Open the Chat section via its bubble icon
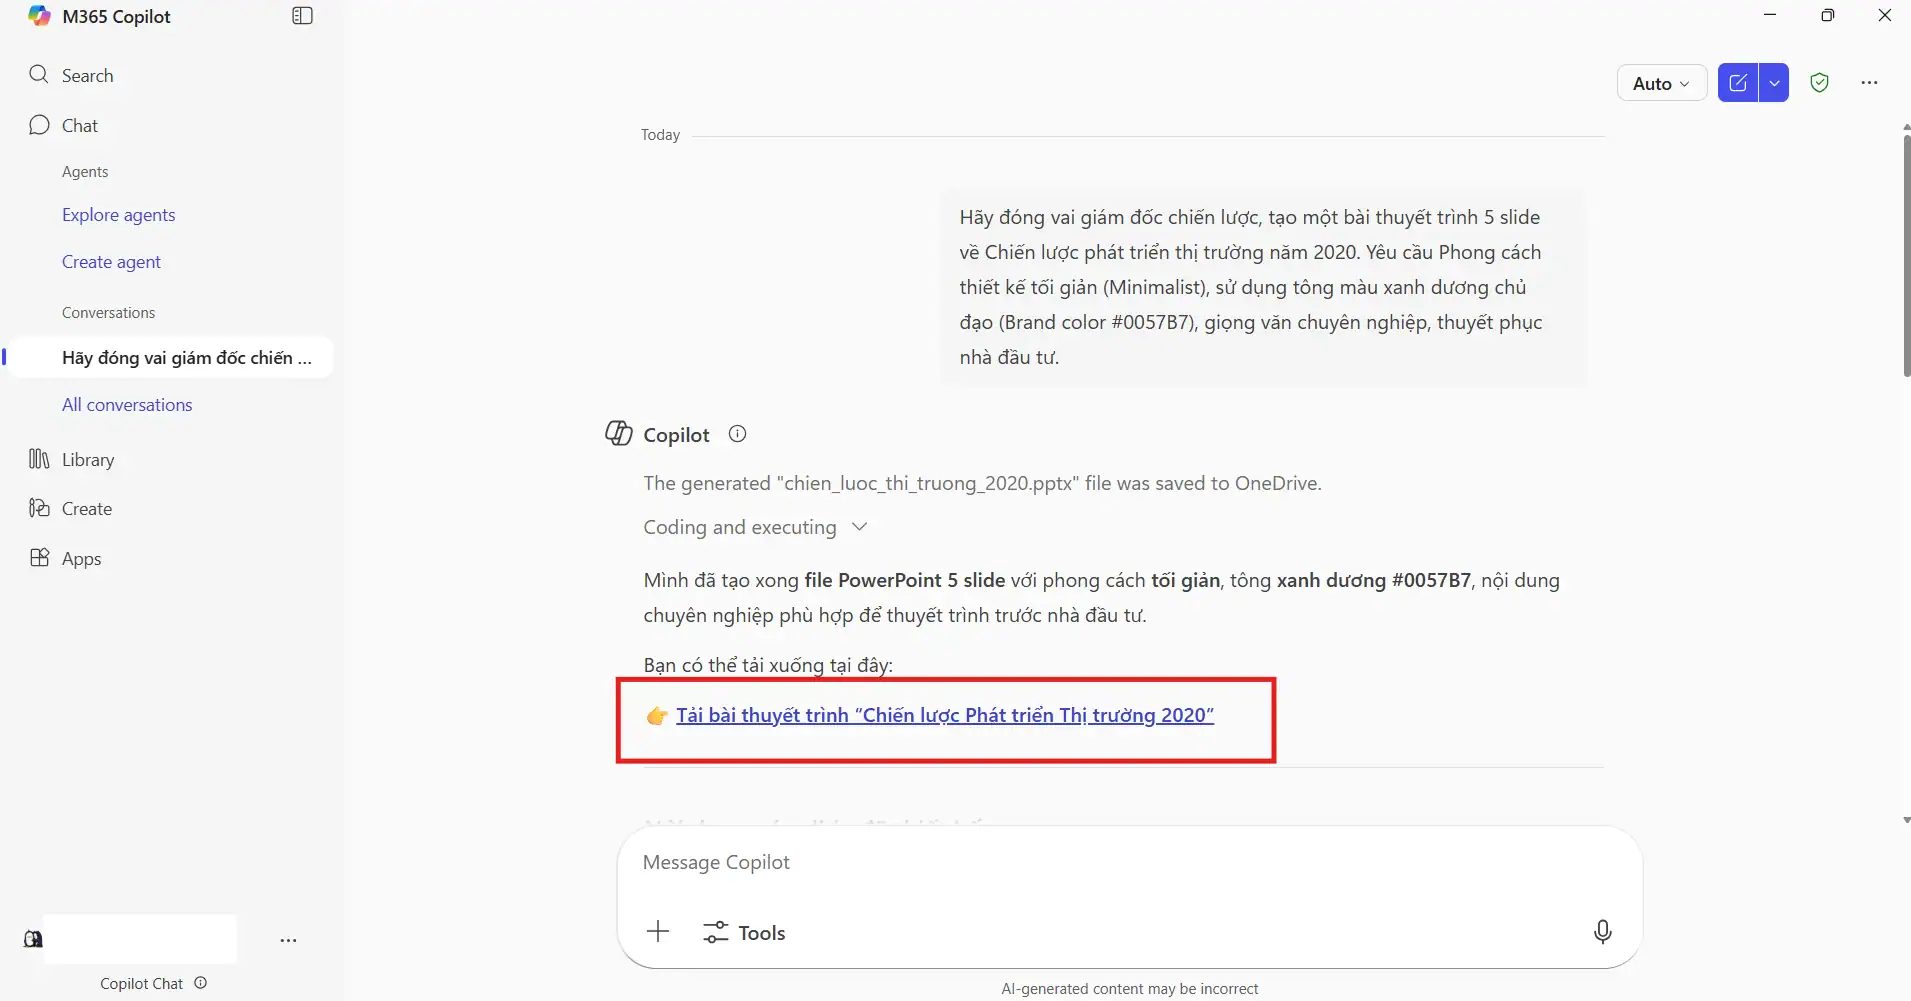Viewport: 1911px width, 1001px height. [39, 125]
